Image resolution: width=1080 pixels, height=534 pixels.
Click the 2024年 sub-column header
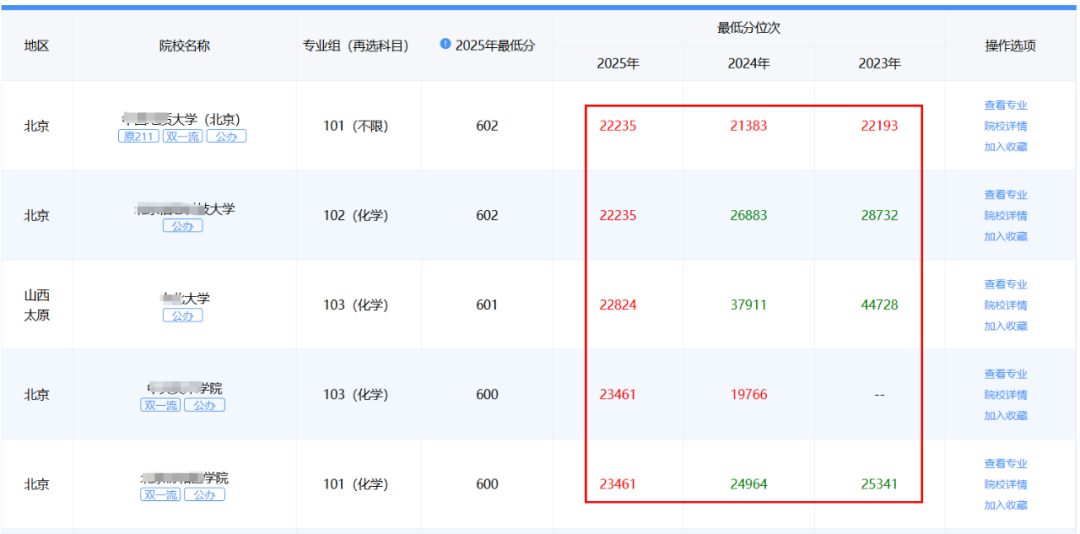[749, 63]
